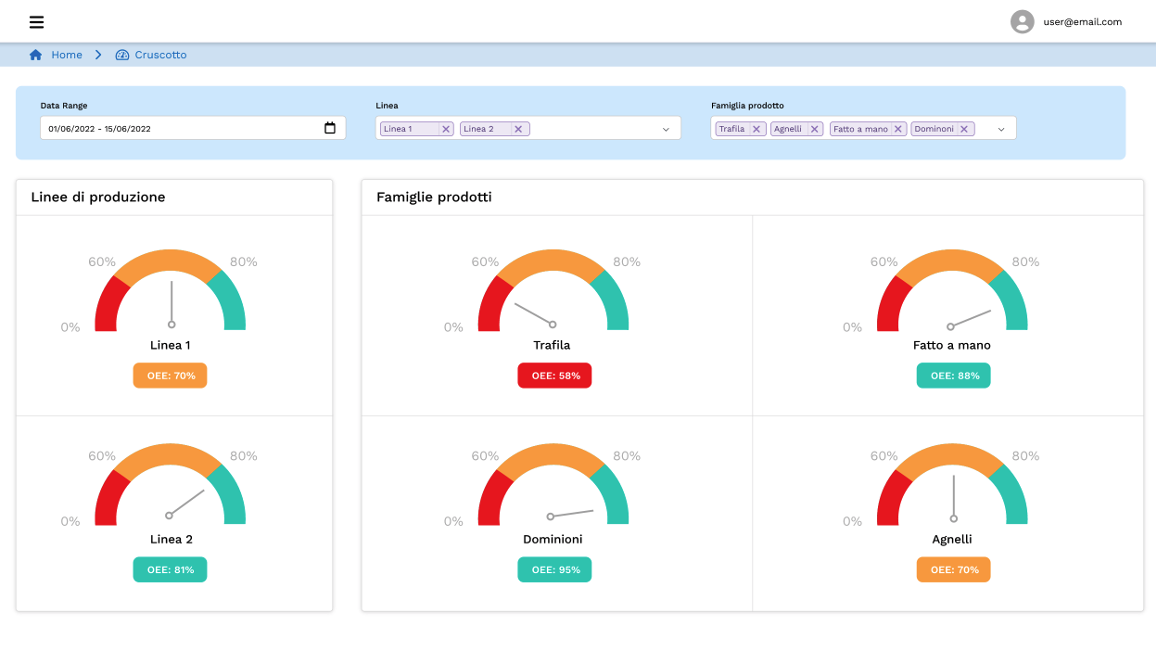The width and height of the screenshot is (1156, 647).
Task: Click the Dominioni gauge chart
Action: (553, 485)
